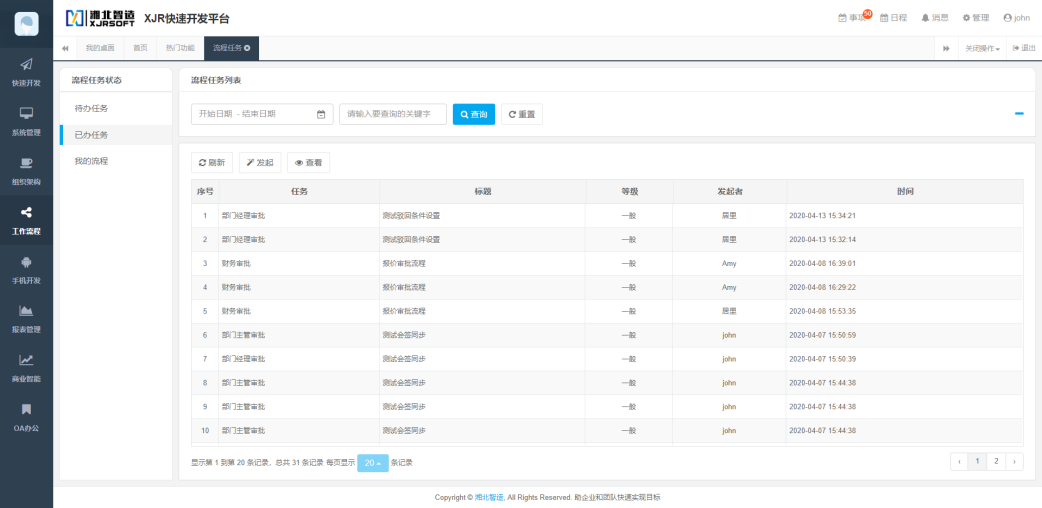The image size is (1042, 508).
Task: Select 已办任务 in the task status list
Action: [116, 135]
